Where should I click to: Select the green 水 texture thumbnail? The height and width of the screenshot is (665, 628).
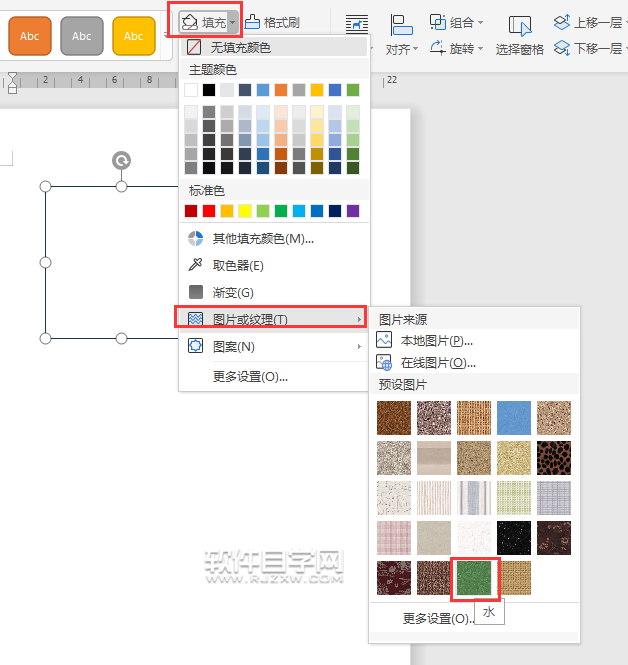tap(474, 578)
